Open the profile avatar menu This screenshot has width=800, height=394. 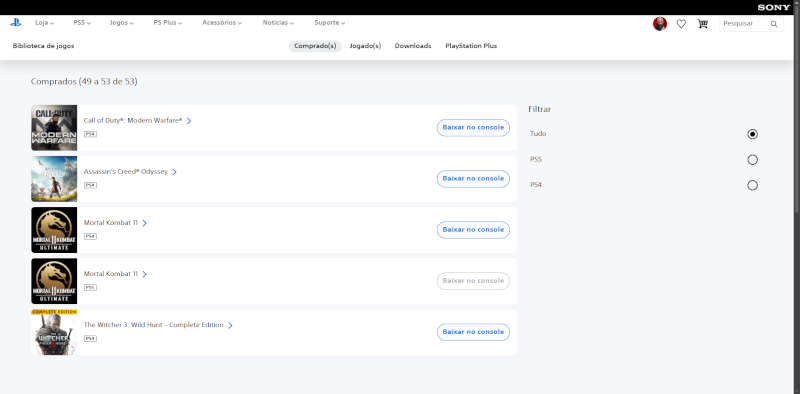pos(660,23)
